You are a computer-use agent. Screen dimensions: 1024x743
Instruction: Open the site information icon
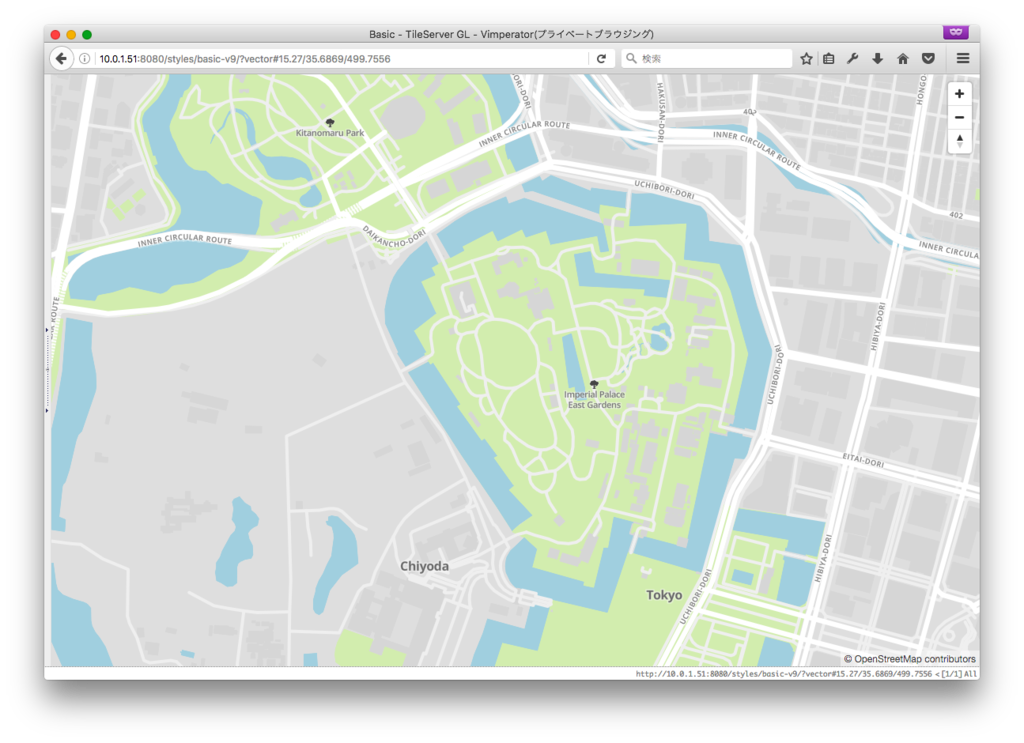coord(85,59)
